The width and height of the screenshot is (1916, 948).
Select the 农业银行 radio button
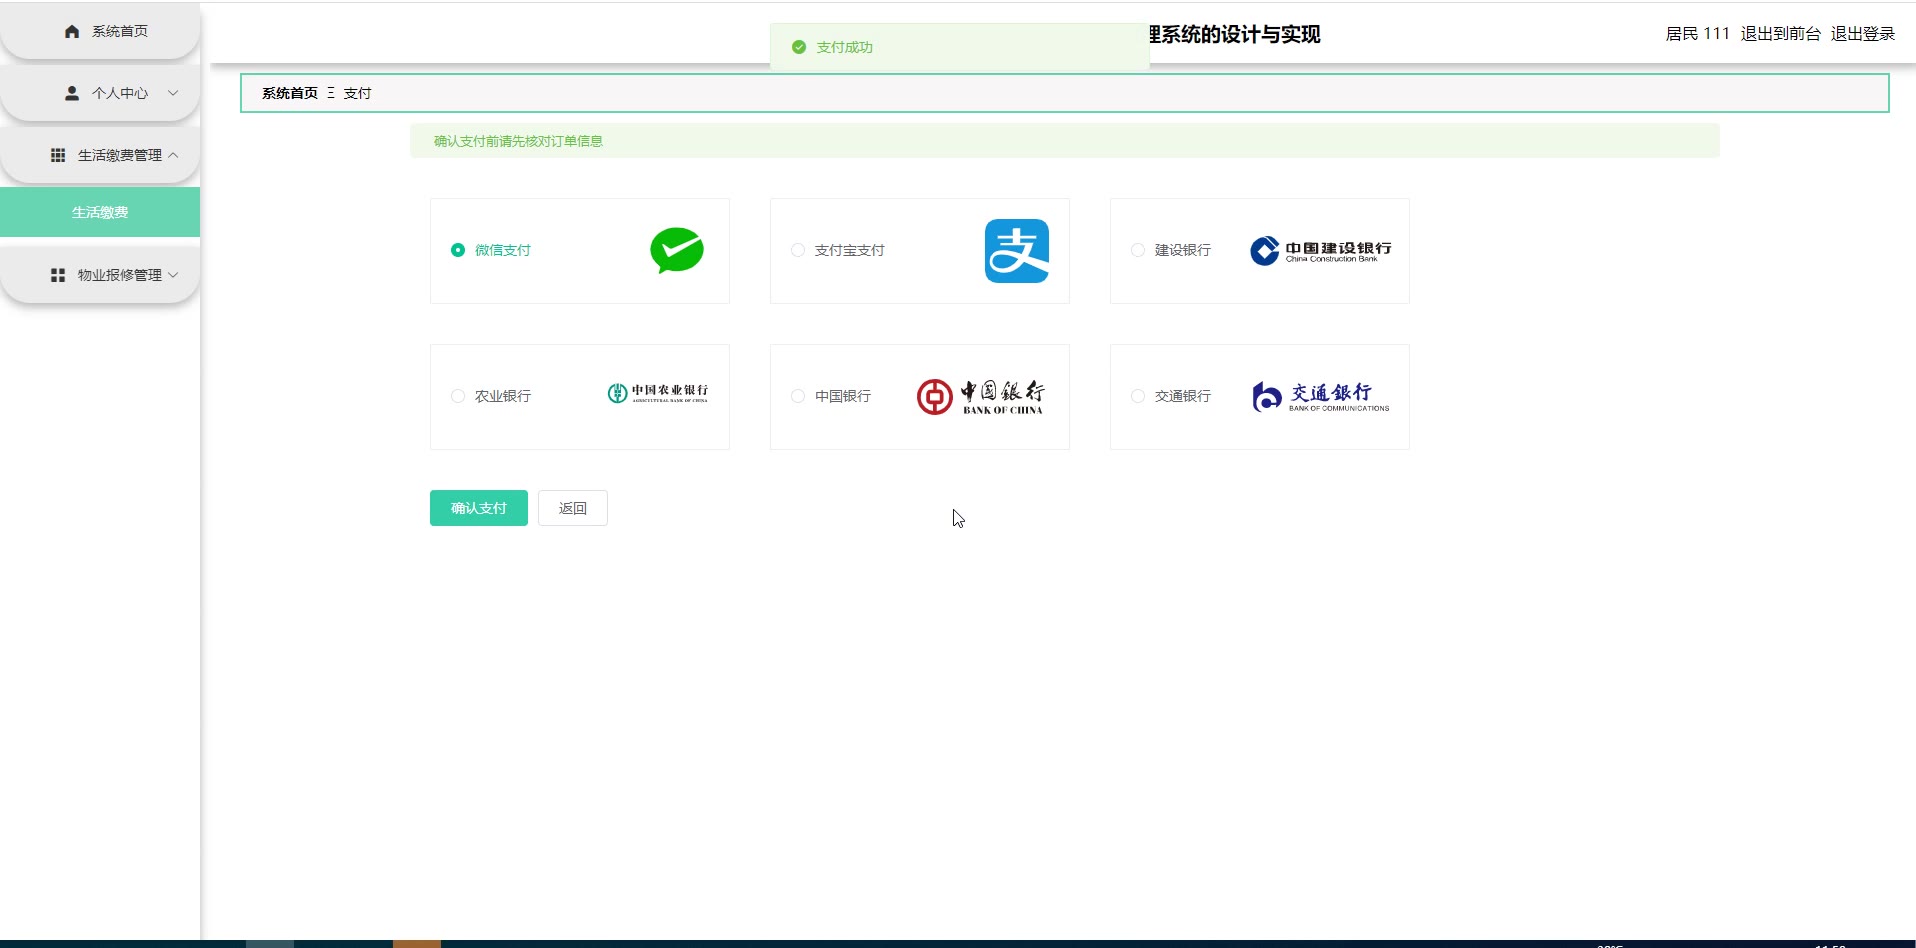tap(458, 396)
